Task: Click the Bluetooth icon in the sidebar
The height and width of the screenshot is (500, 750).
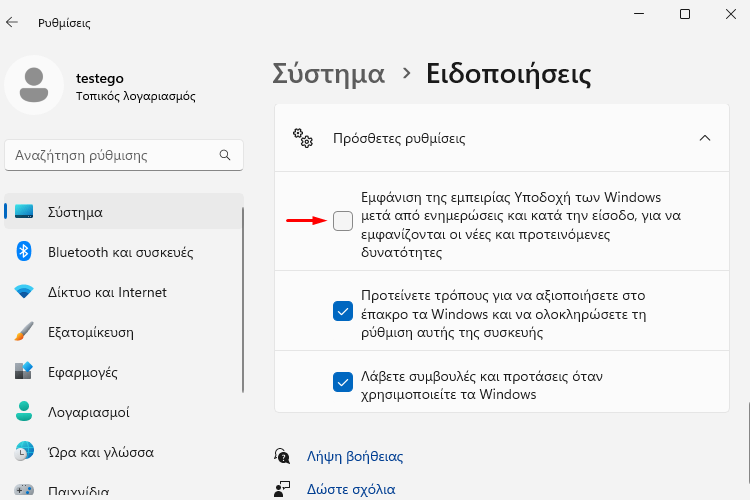Action: coord(24,252)
